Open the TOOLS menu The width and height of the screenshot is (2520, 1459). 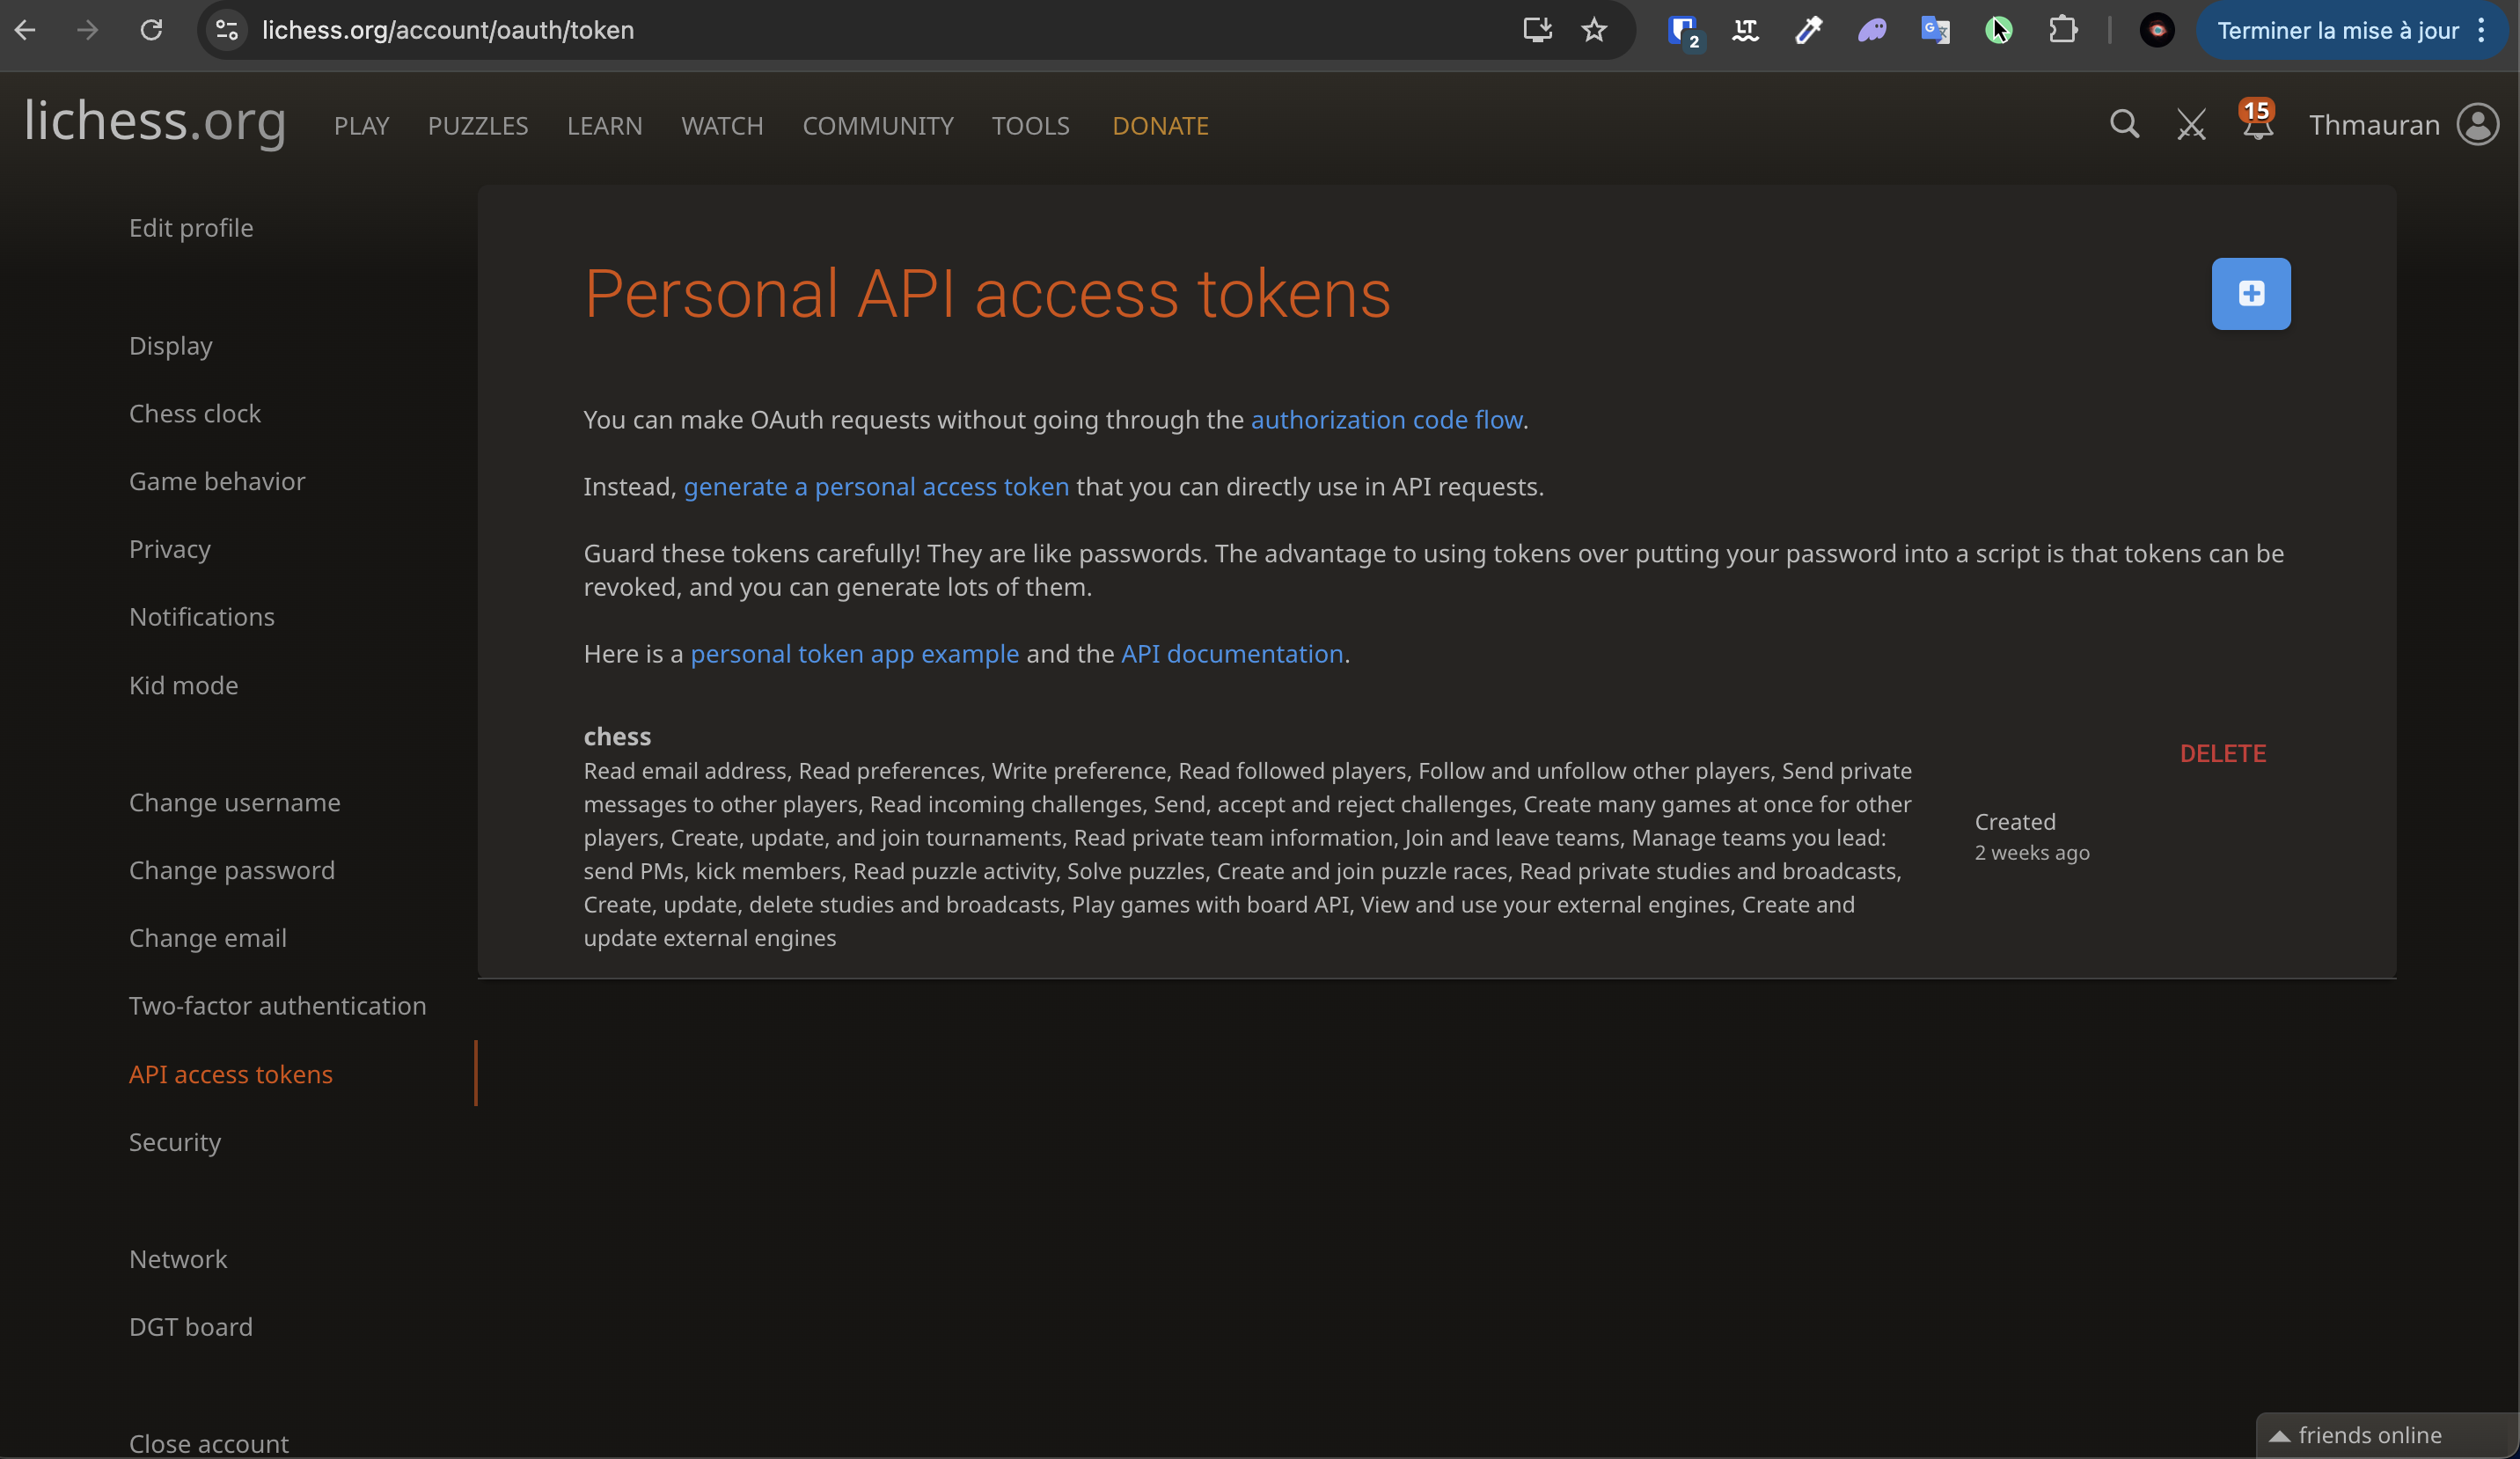coord(1030,125)
